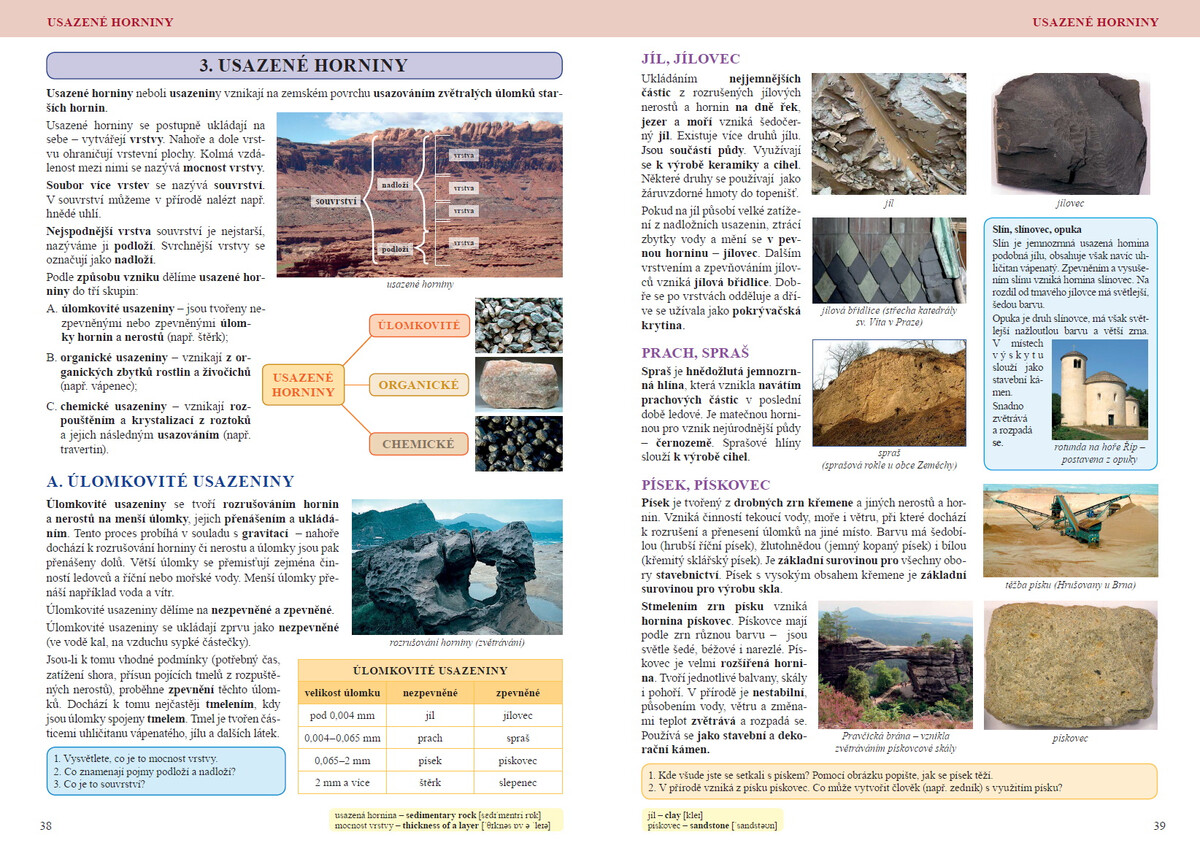The height and width of the screenshot is (851, 1200).
Task: Click the 'souvrství' label on the diagram
Action: pos(336,202)
